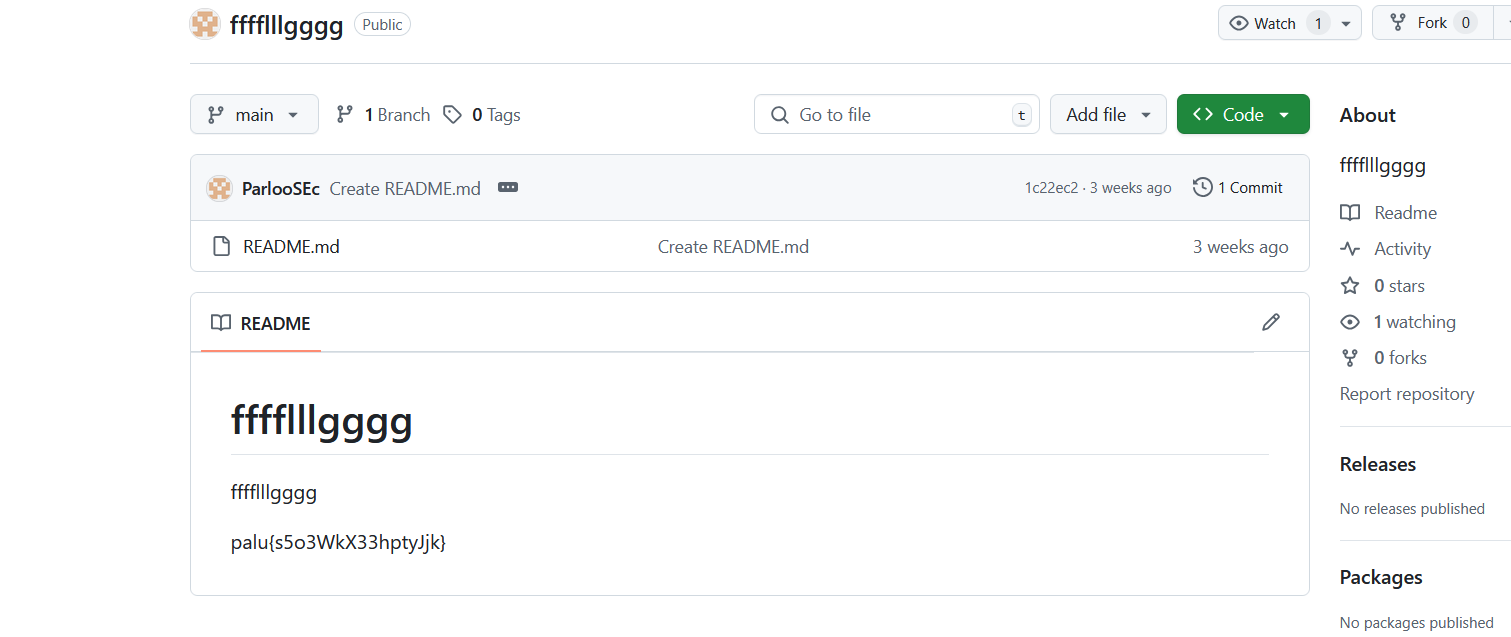Click the fork icon beside 0 forks
The image size is (1511, 637).
(1350, 358)
